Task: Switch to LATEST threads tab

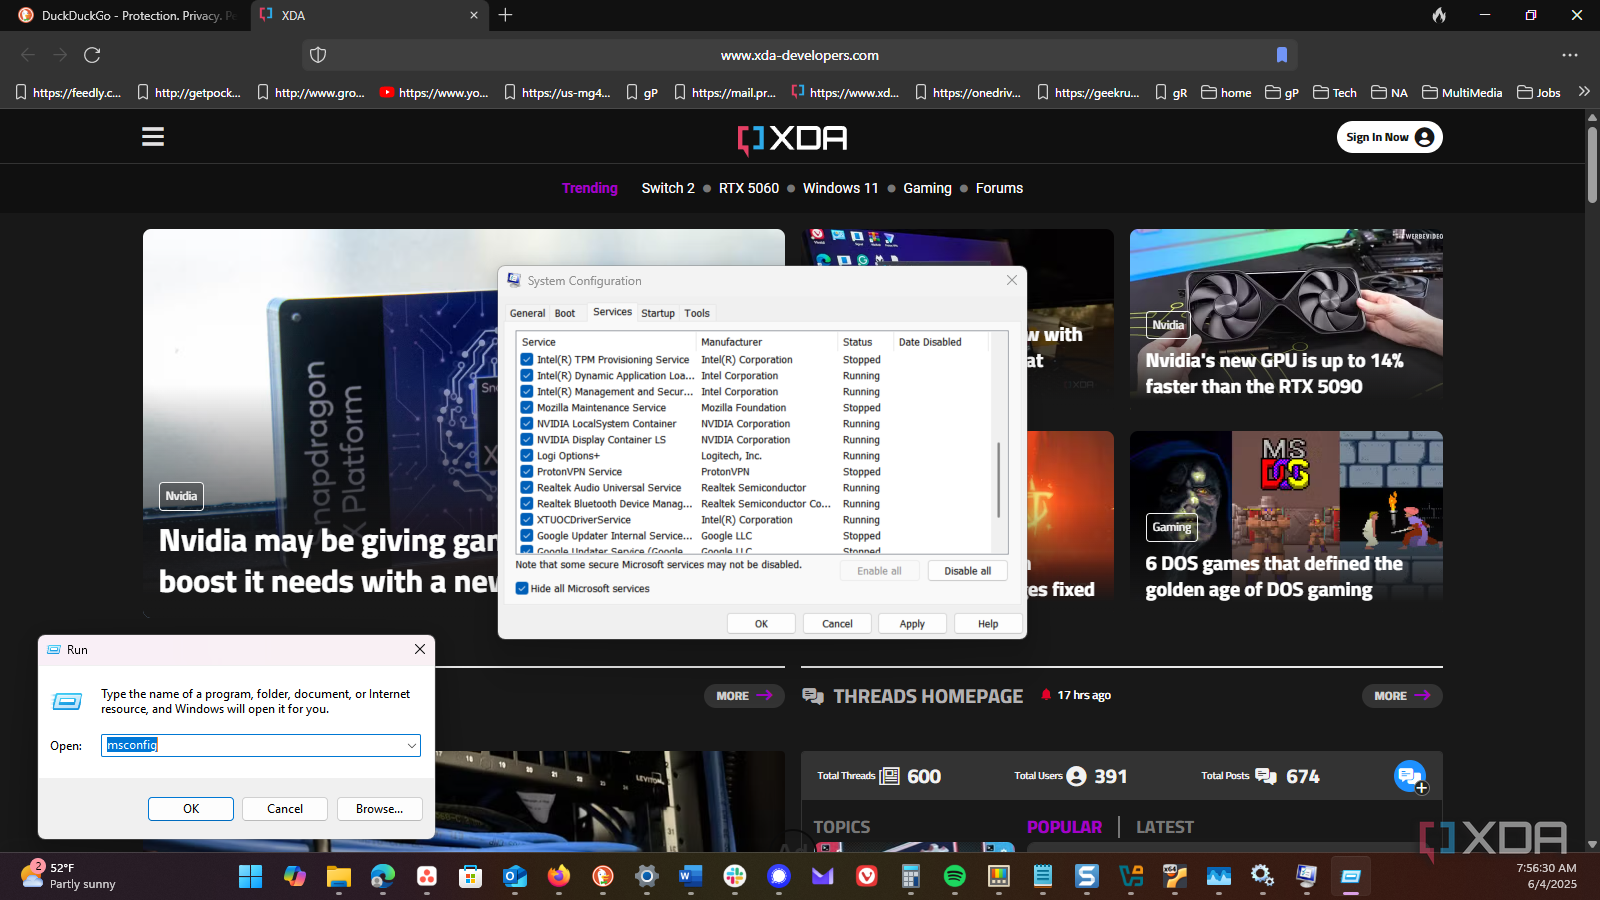Action: tap(1165, 827)
